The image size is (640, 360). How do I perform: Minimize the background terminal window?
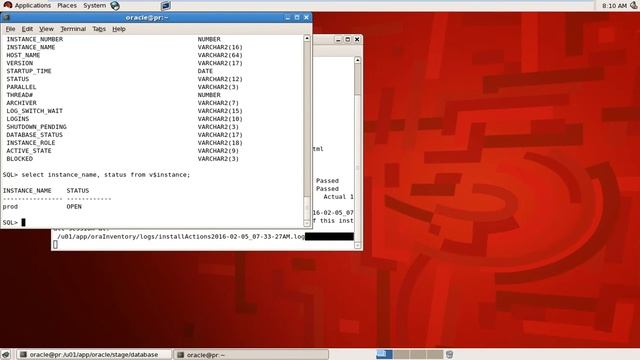338,40
